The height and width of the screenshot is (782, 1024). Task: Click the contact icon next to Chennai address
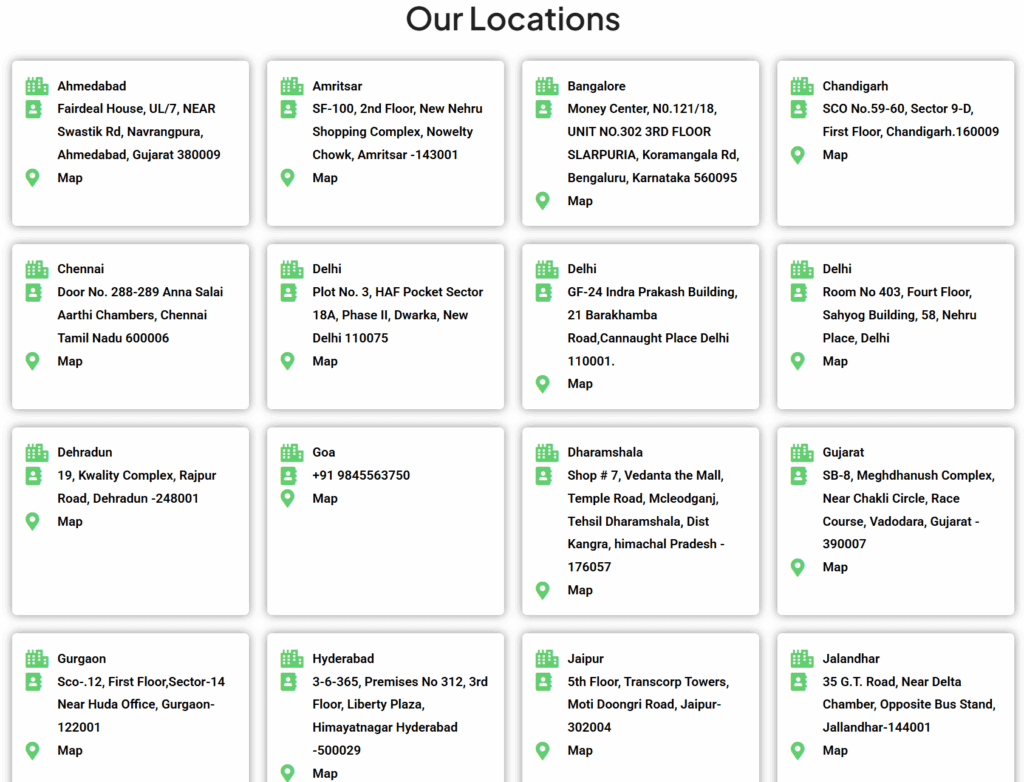33,293
